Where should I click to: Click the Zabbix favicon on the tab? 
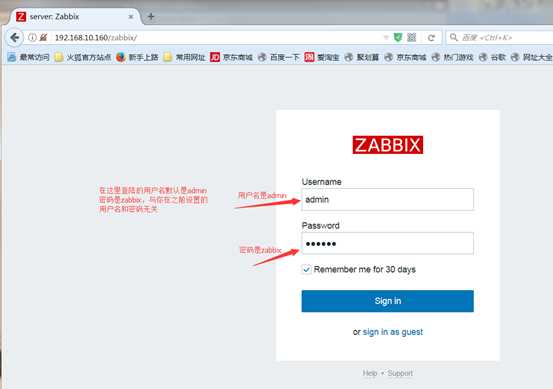point(21,17)
